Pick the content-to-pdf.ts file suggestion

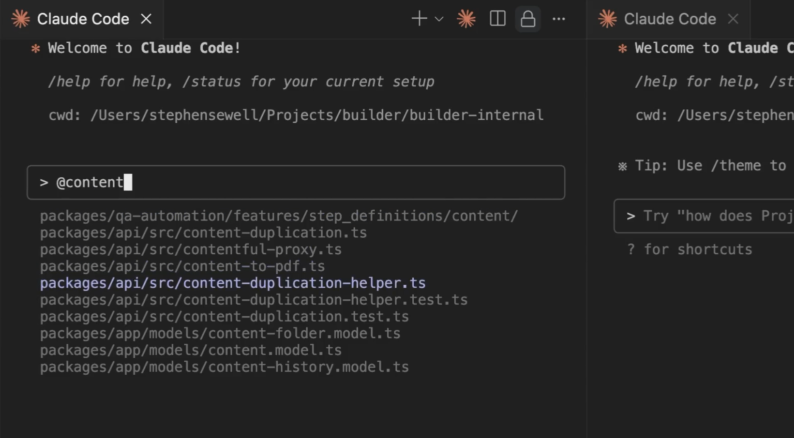pos(182,266)
